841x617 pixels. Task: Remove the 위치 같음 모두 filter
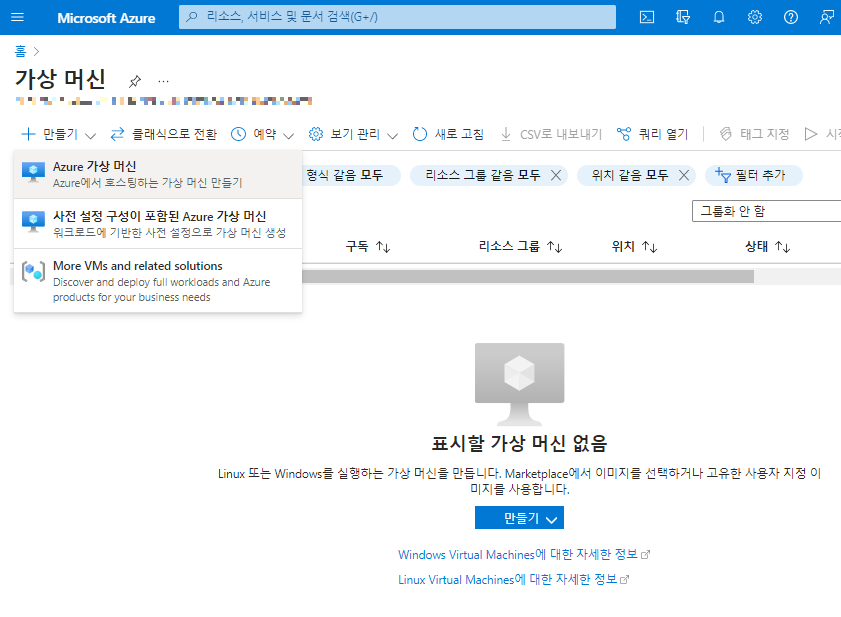point(684,175)
